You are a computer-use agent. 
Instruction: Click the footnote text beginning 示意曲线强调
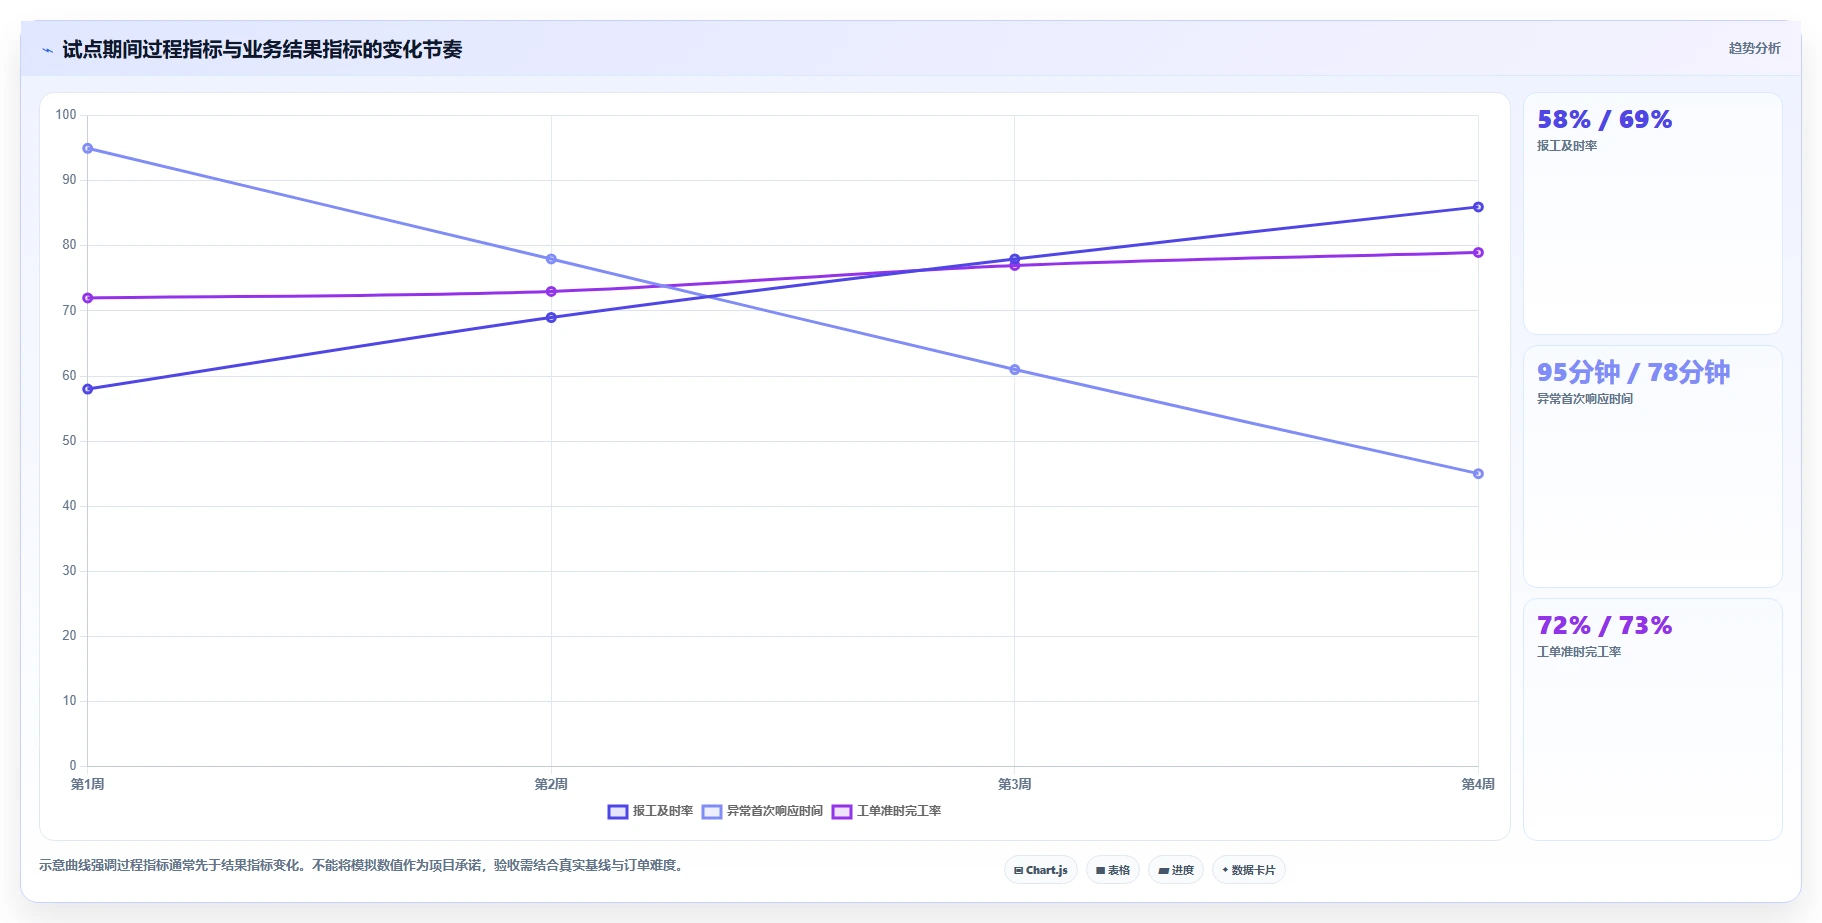tap(364, 866)
